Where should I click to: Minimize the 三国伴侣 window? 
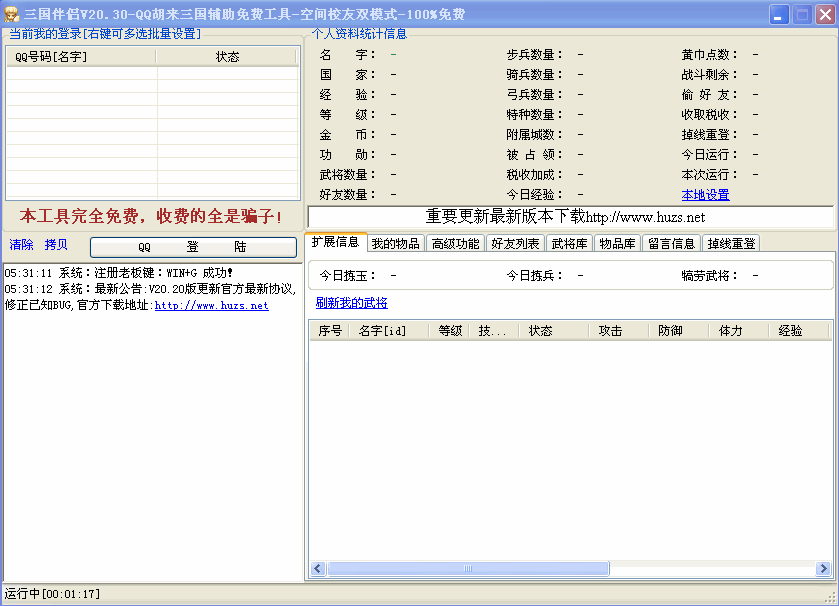779,14
